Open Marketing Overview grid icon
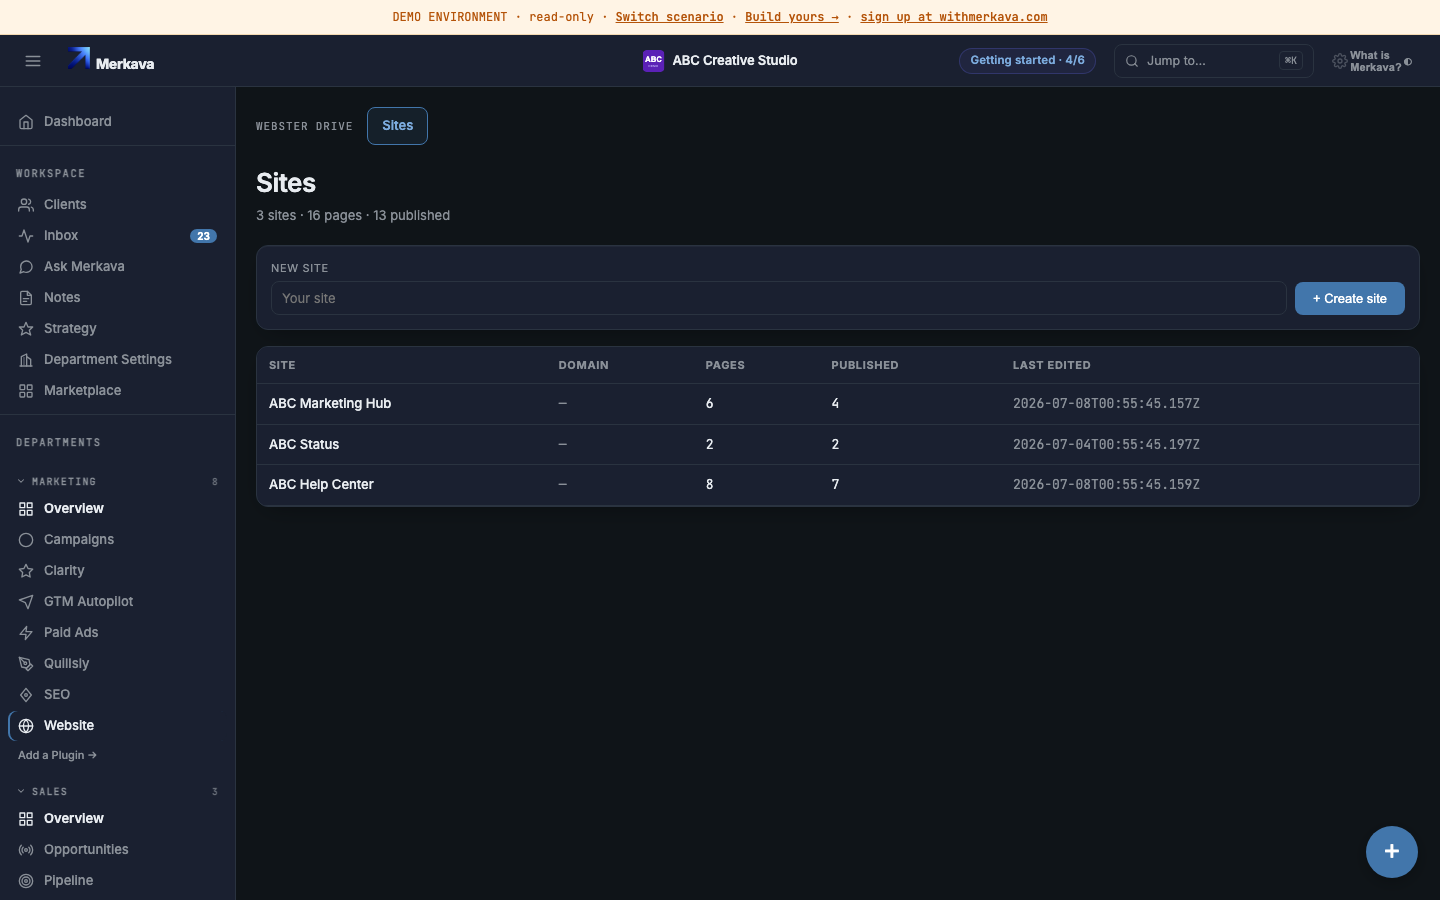This screenshot has width=1440, height=900. (x=26, y=509)
